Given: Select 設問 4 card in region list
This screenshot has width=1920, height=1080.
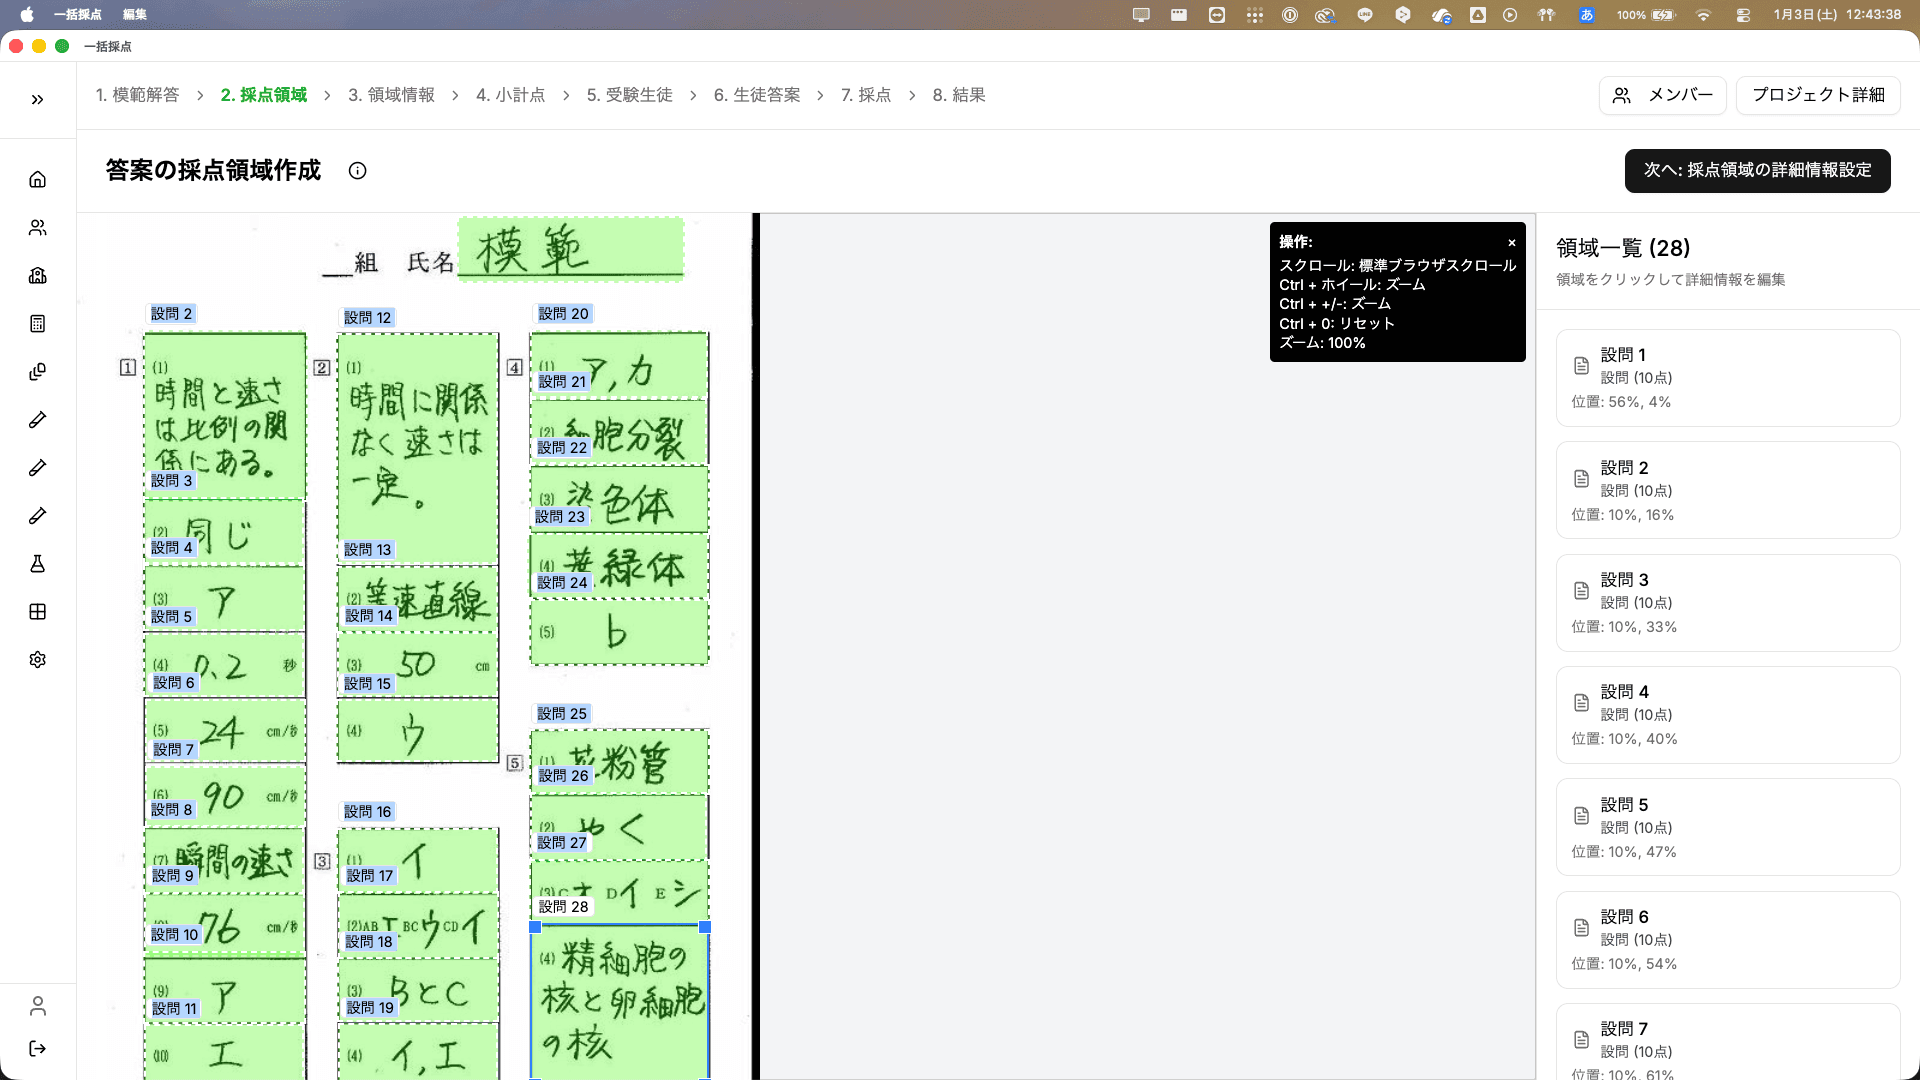Looking at the screenshot, I should tap(1727, 715).
